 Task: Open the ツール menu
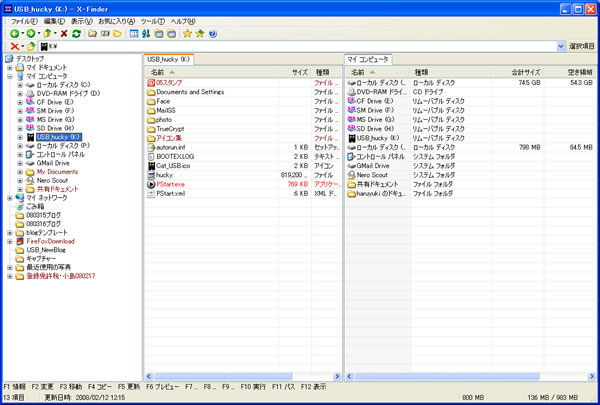click(x=153, y=21)
